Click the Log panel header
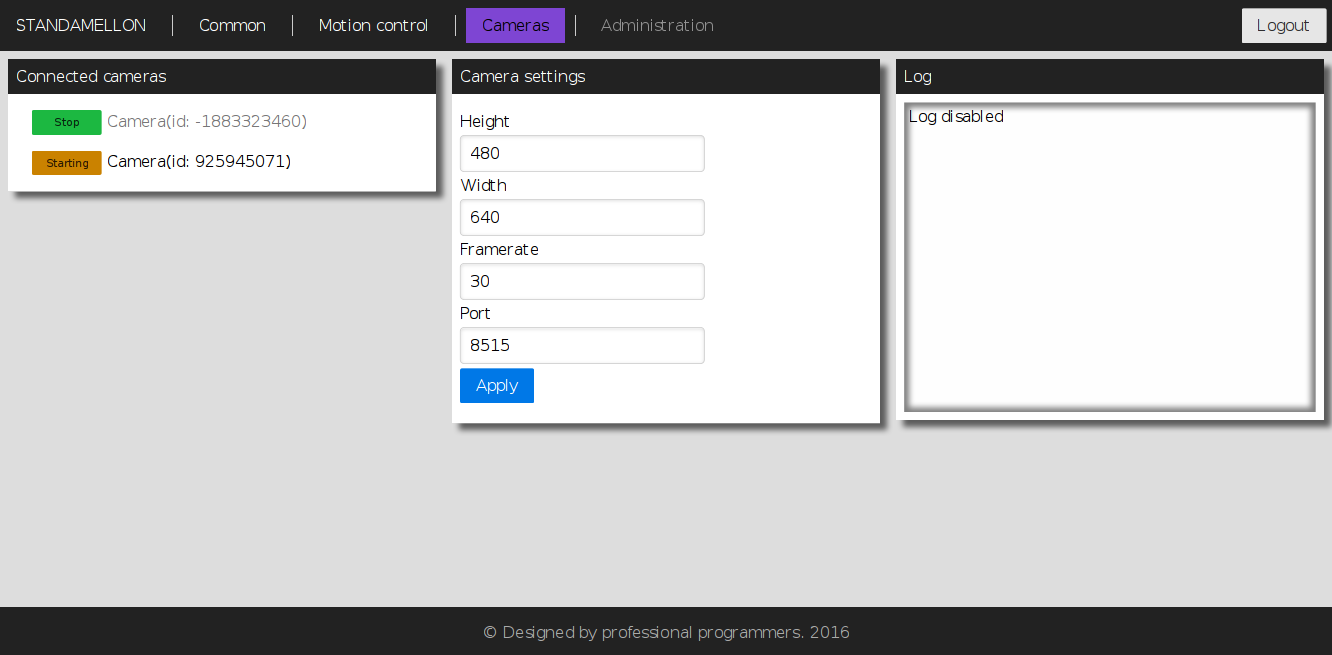The image size is (1332, 655). (x=1110, y=76)
